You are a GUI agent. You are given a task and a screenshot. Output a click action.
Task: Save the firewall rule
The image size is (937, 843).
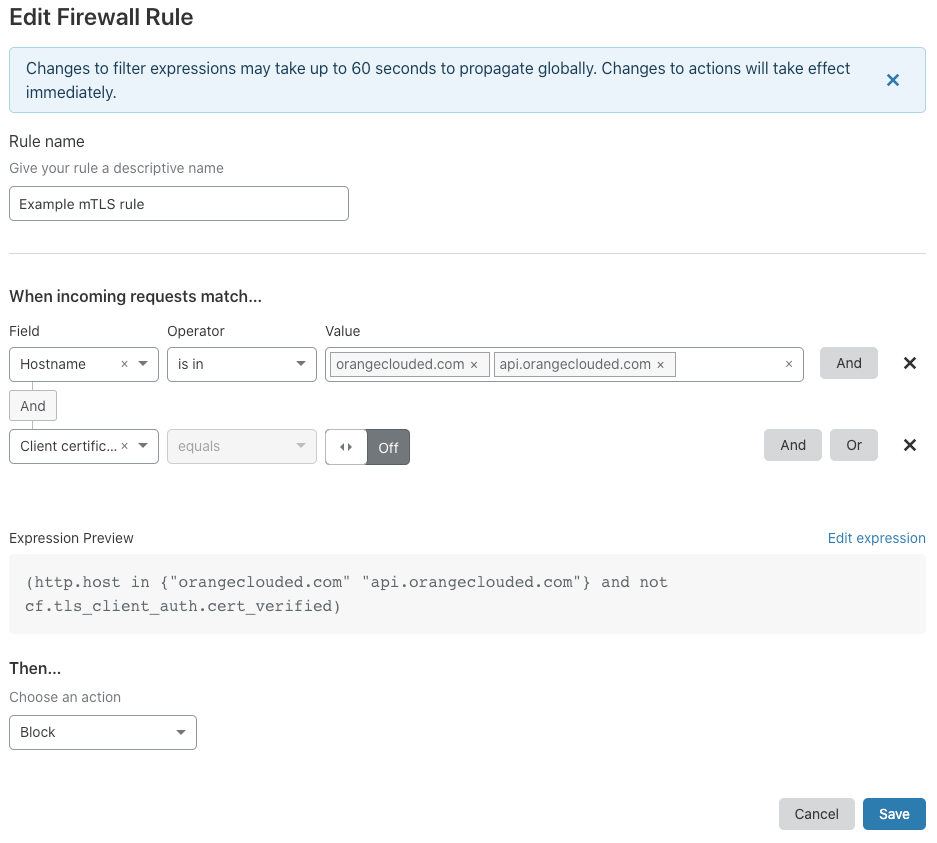893,814
